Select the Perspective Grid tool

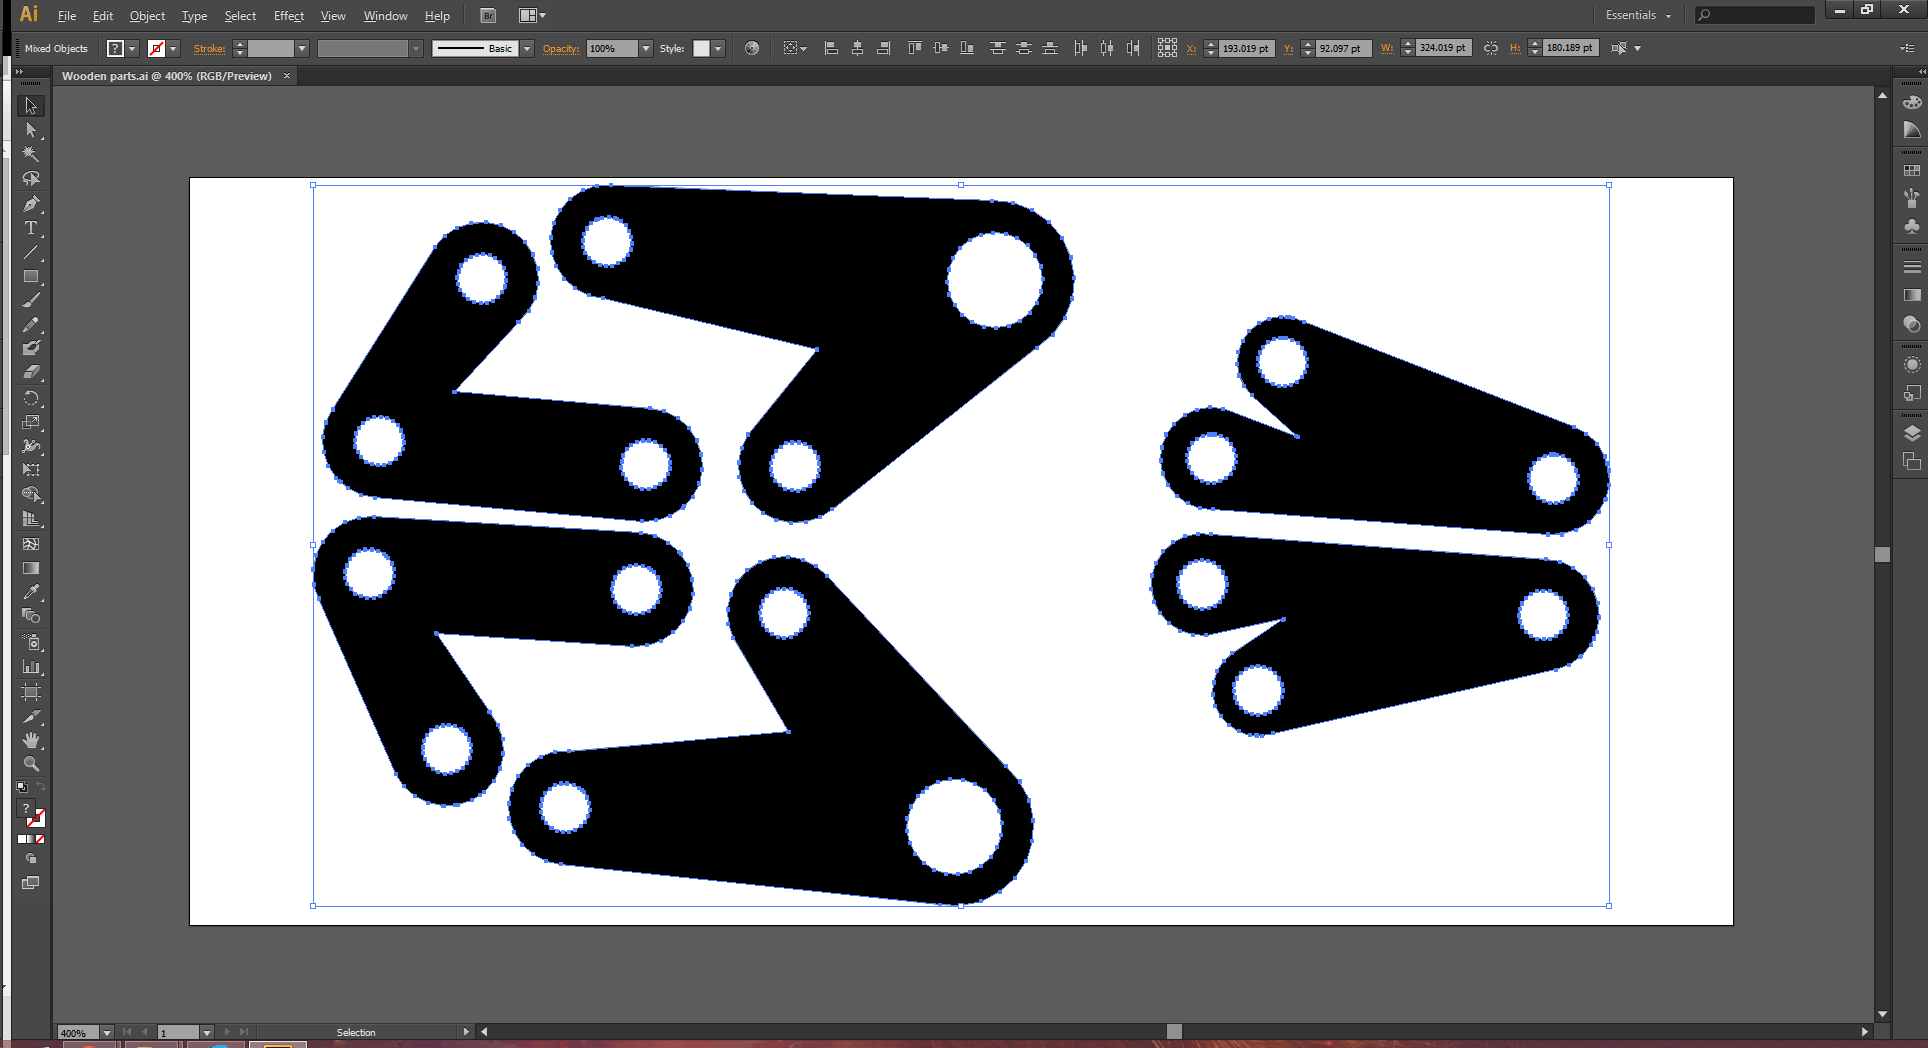tap(31, 519)
